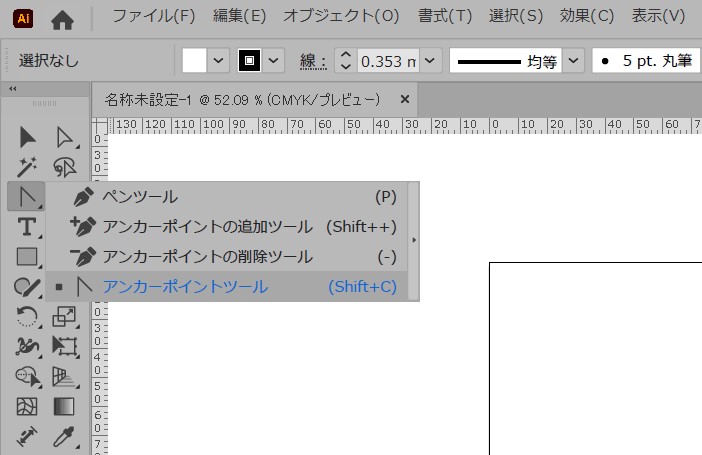Screen dimensions: 702x455
Task: Open the stroke weight dropdown
Action: click(430, 60)
